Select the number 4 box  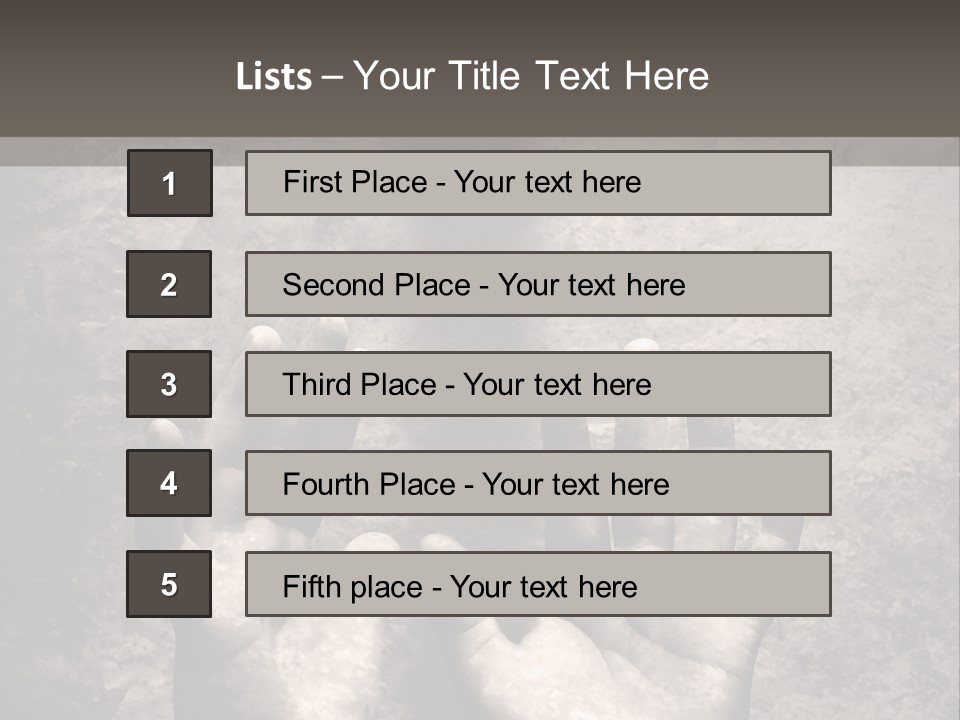click(169, 483)
